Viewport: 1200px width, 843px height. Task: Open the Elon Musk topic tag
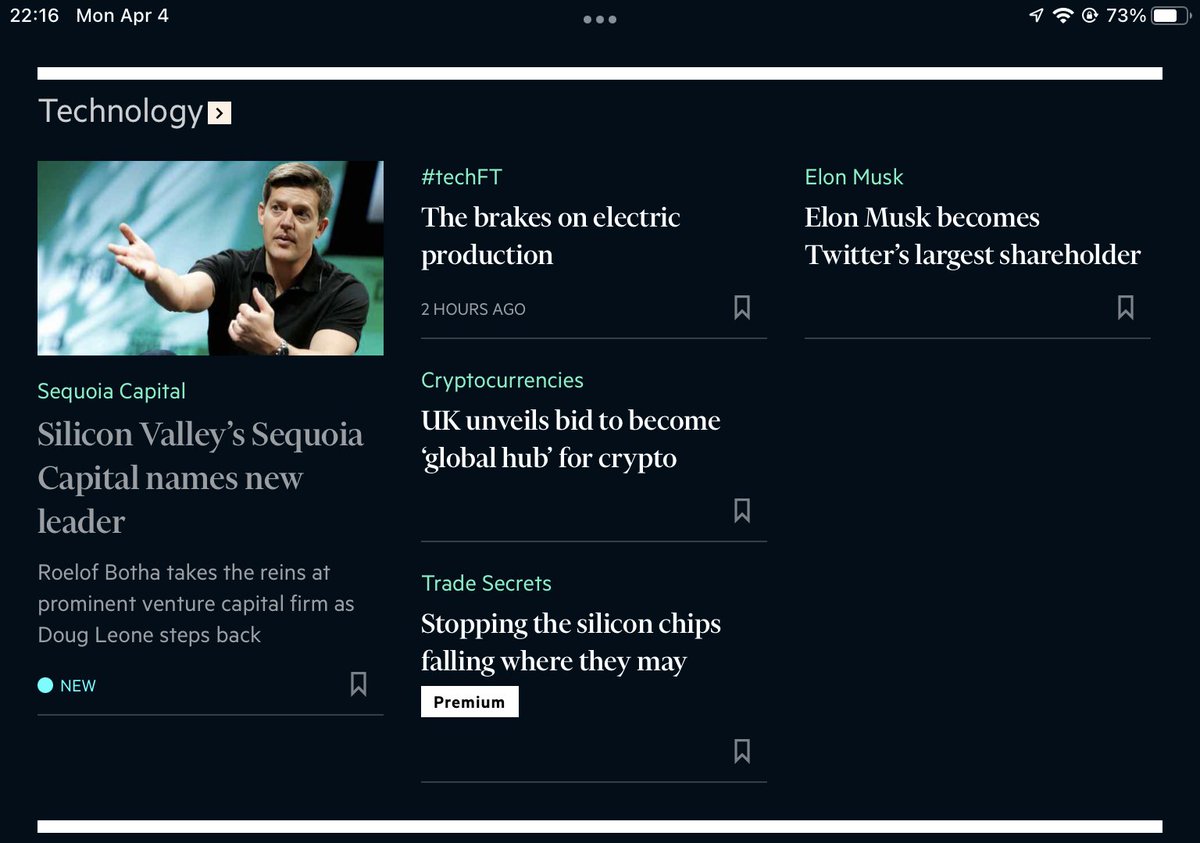[x=854, y=177]
